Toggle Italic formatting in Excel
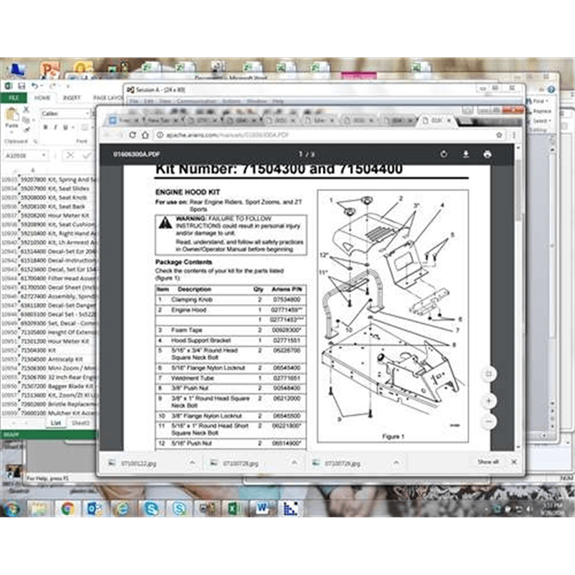The height and width of the screenshot is (575, 575). pos(55,127)
